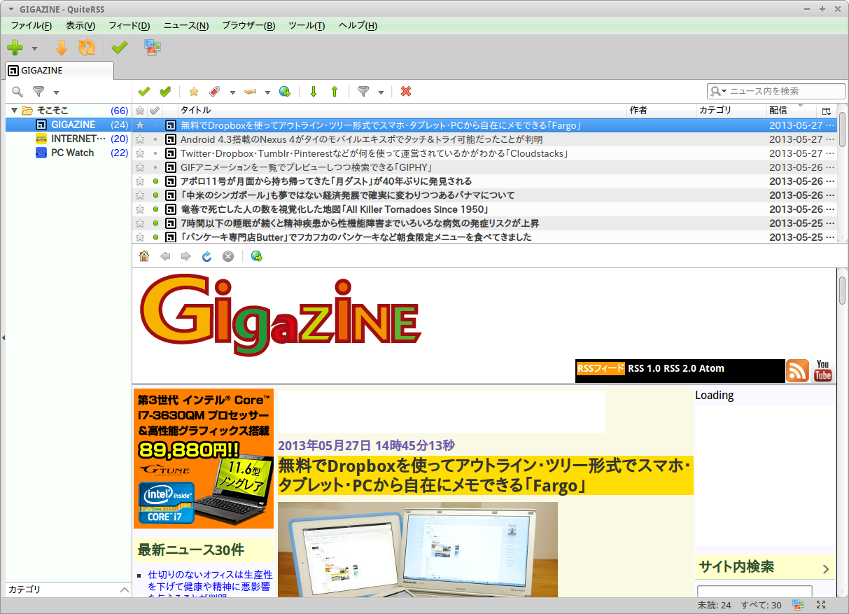This screenshot has height=614, width=849.
Task: Select the GIGAZINE tab
Action: (60, 70)
